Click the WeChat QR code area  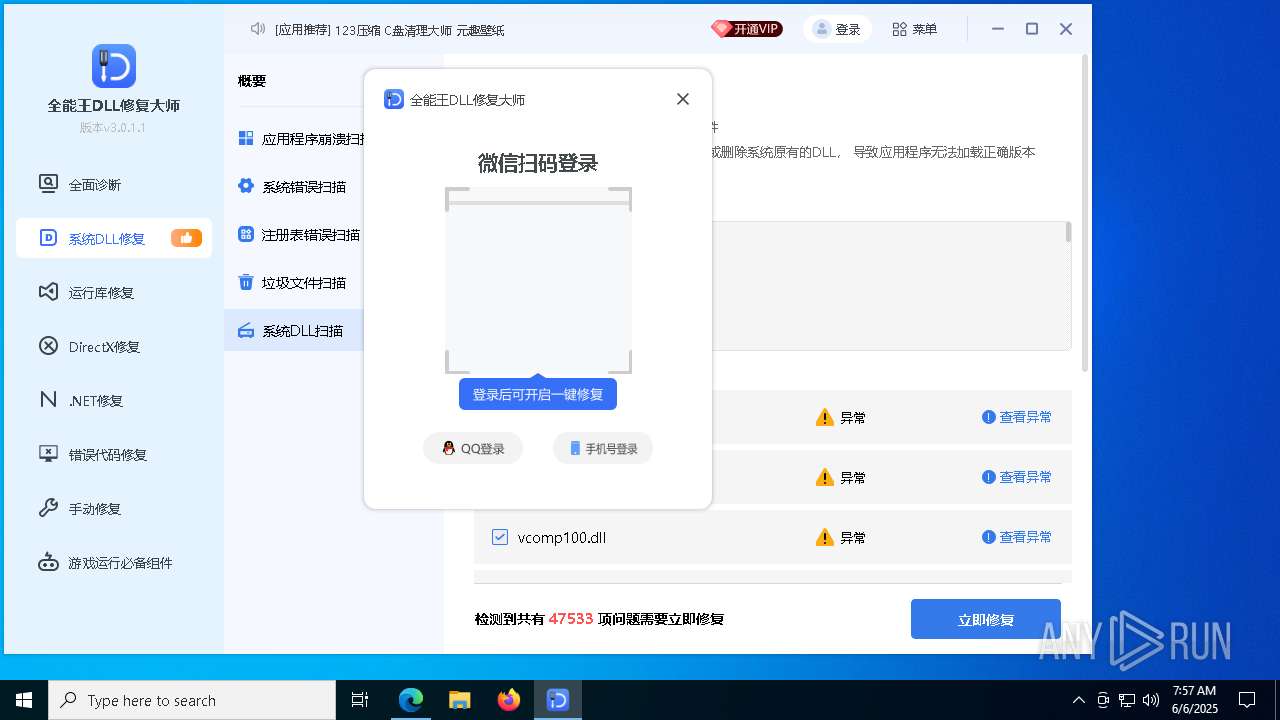[538, 280]
